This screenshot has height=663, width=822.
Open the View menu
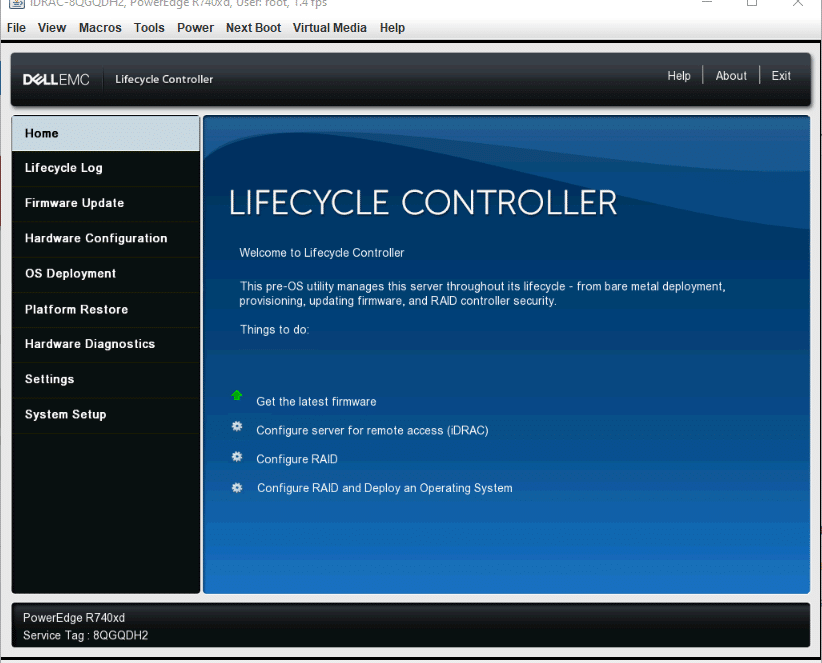(52, 28)
